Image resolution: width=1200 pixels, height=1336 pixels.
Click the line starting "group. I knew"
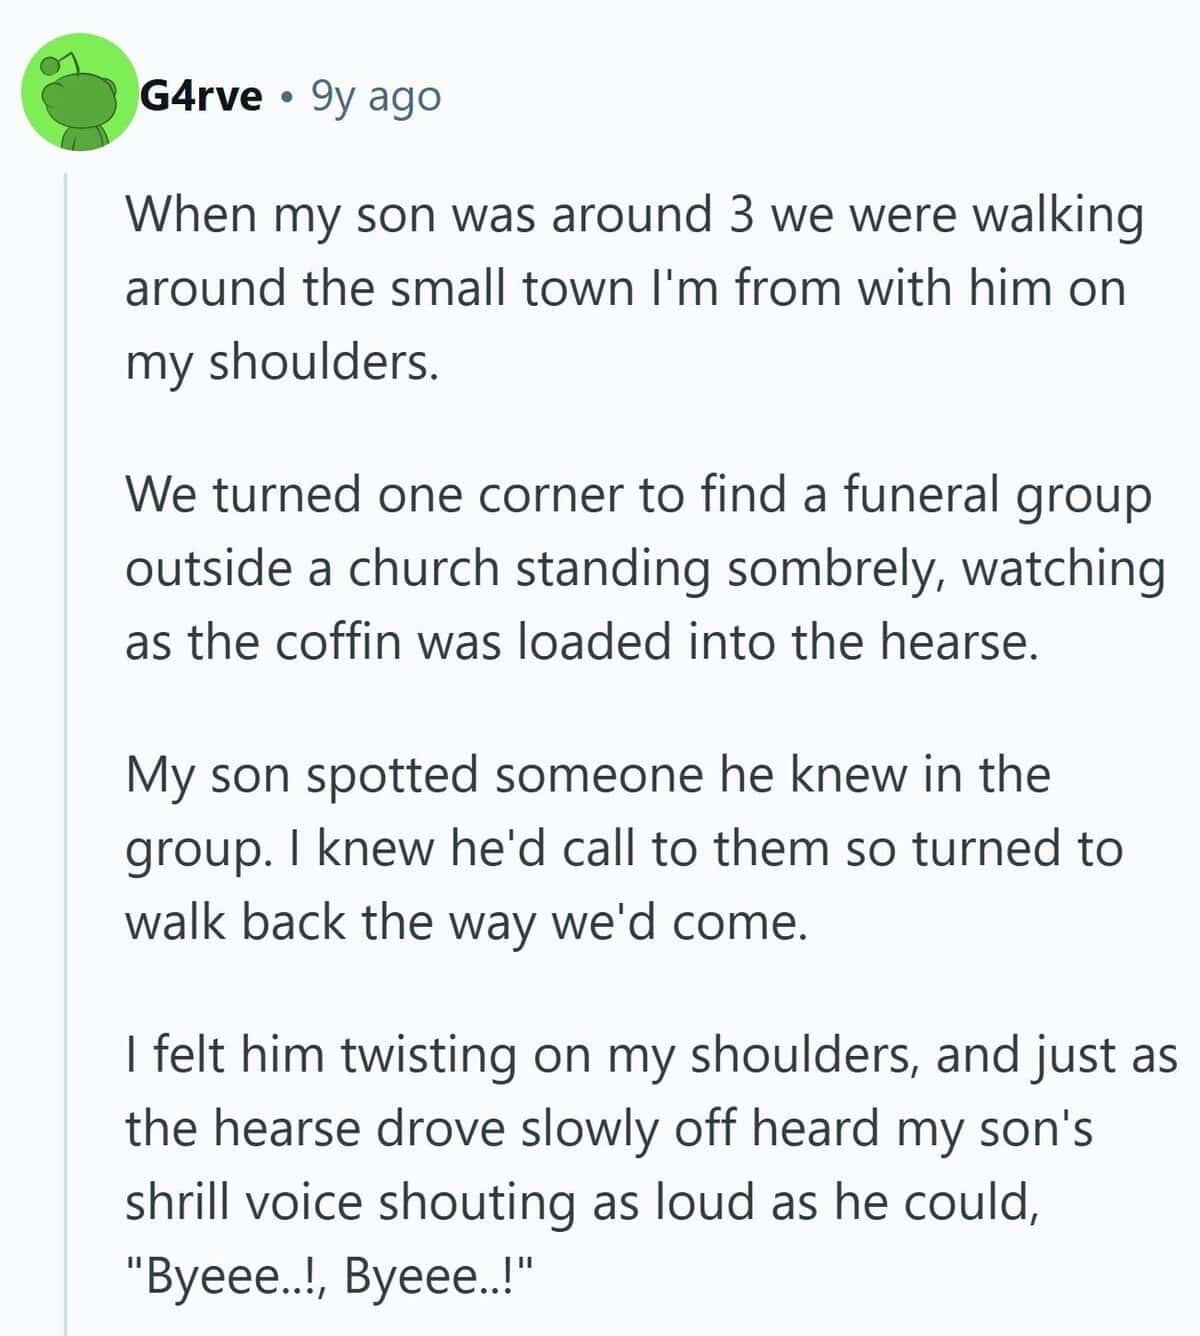(x=624, y=848)
